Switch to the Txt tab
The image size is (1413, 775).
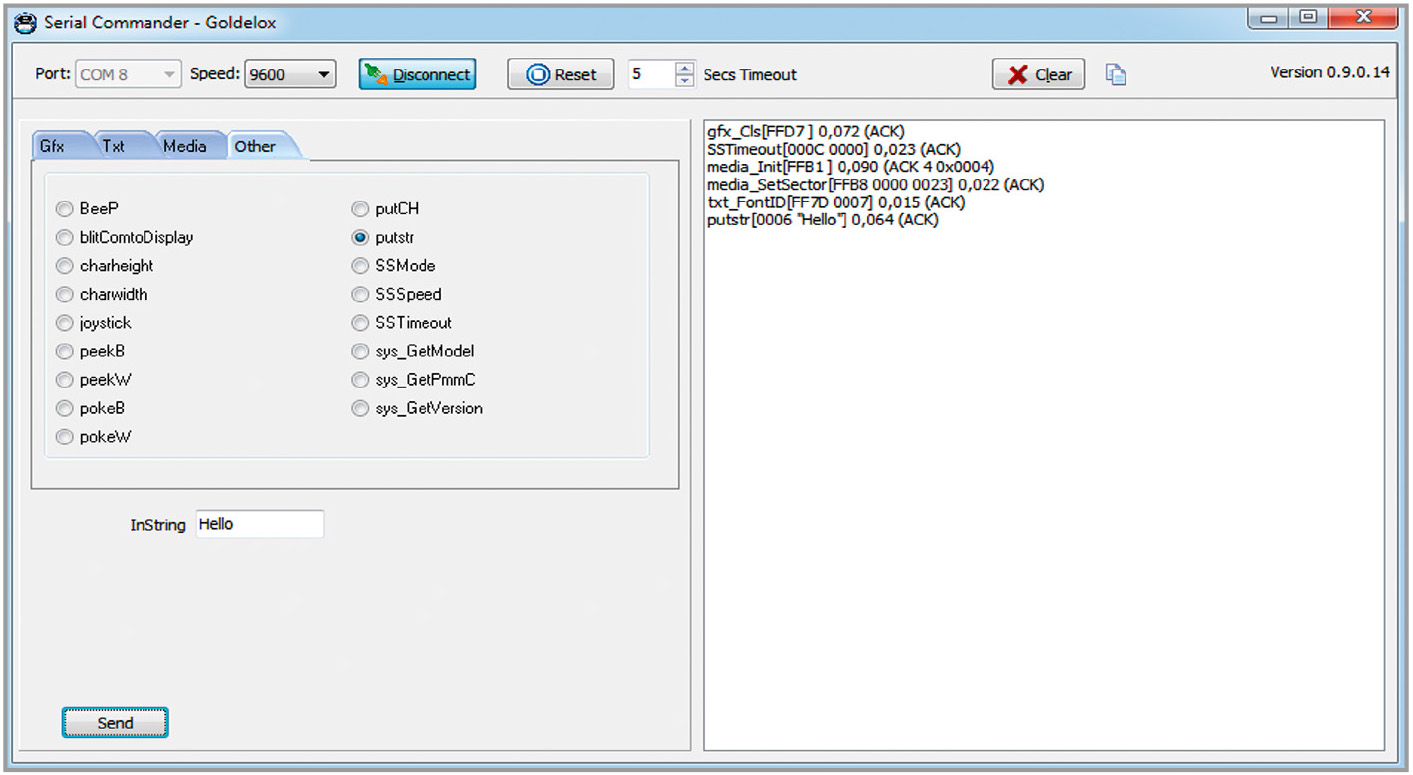tap(114, 146)
